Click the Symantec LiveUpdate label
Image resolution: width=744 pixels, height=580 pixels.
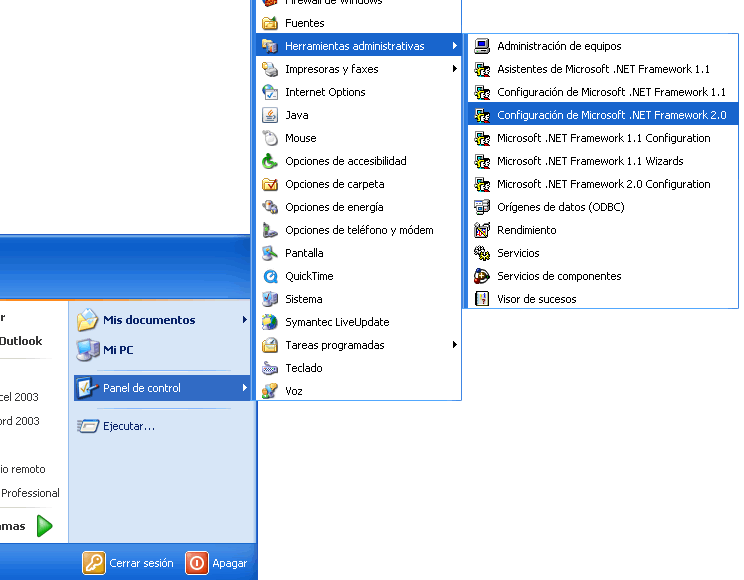[337, 322]
